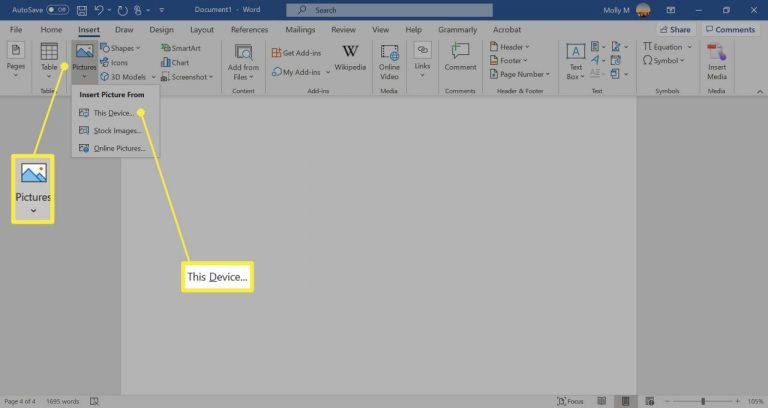Screen dimensions: 768x408
Task: Click the Pictures ribbon icon
Action: pos(84,62)
